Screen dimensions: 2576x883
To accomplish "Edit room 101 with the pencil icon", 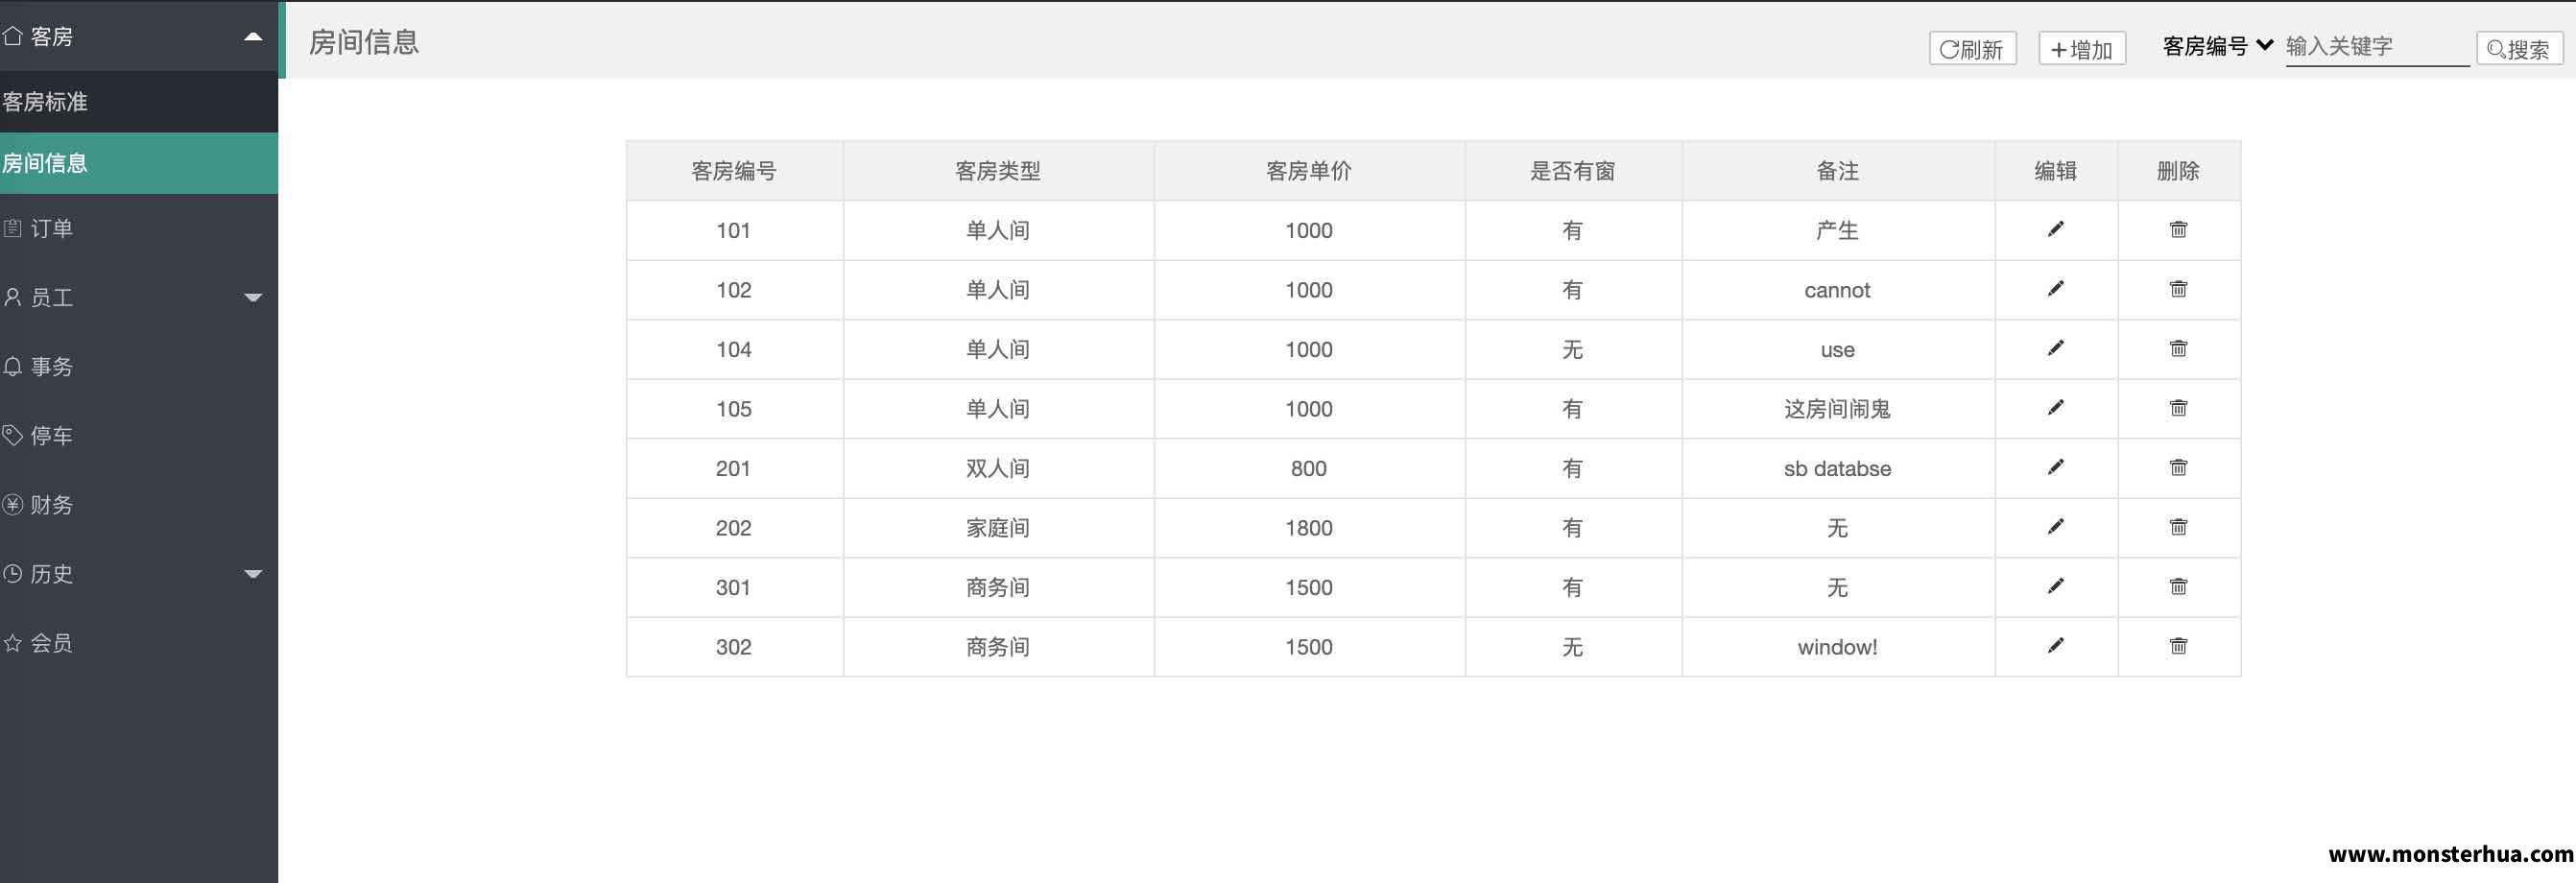I will point(2055,230).
